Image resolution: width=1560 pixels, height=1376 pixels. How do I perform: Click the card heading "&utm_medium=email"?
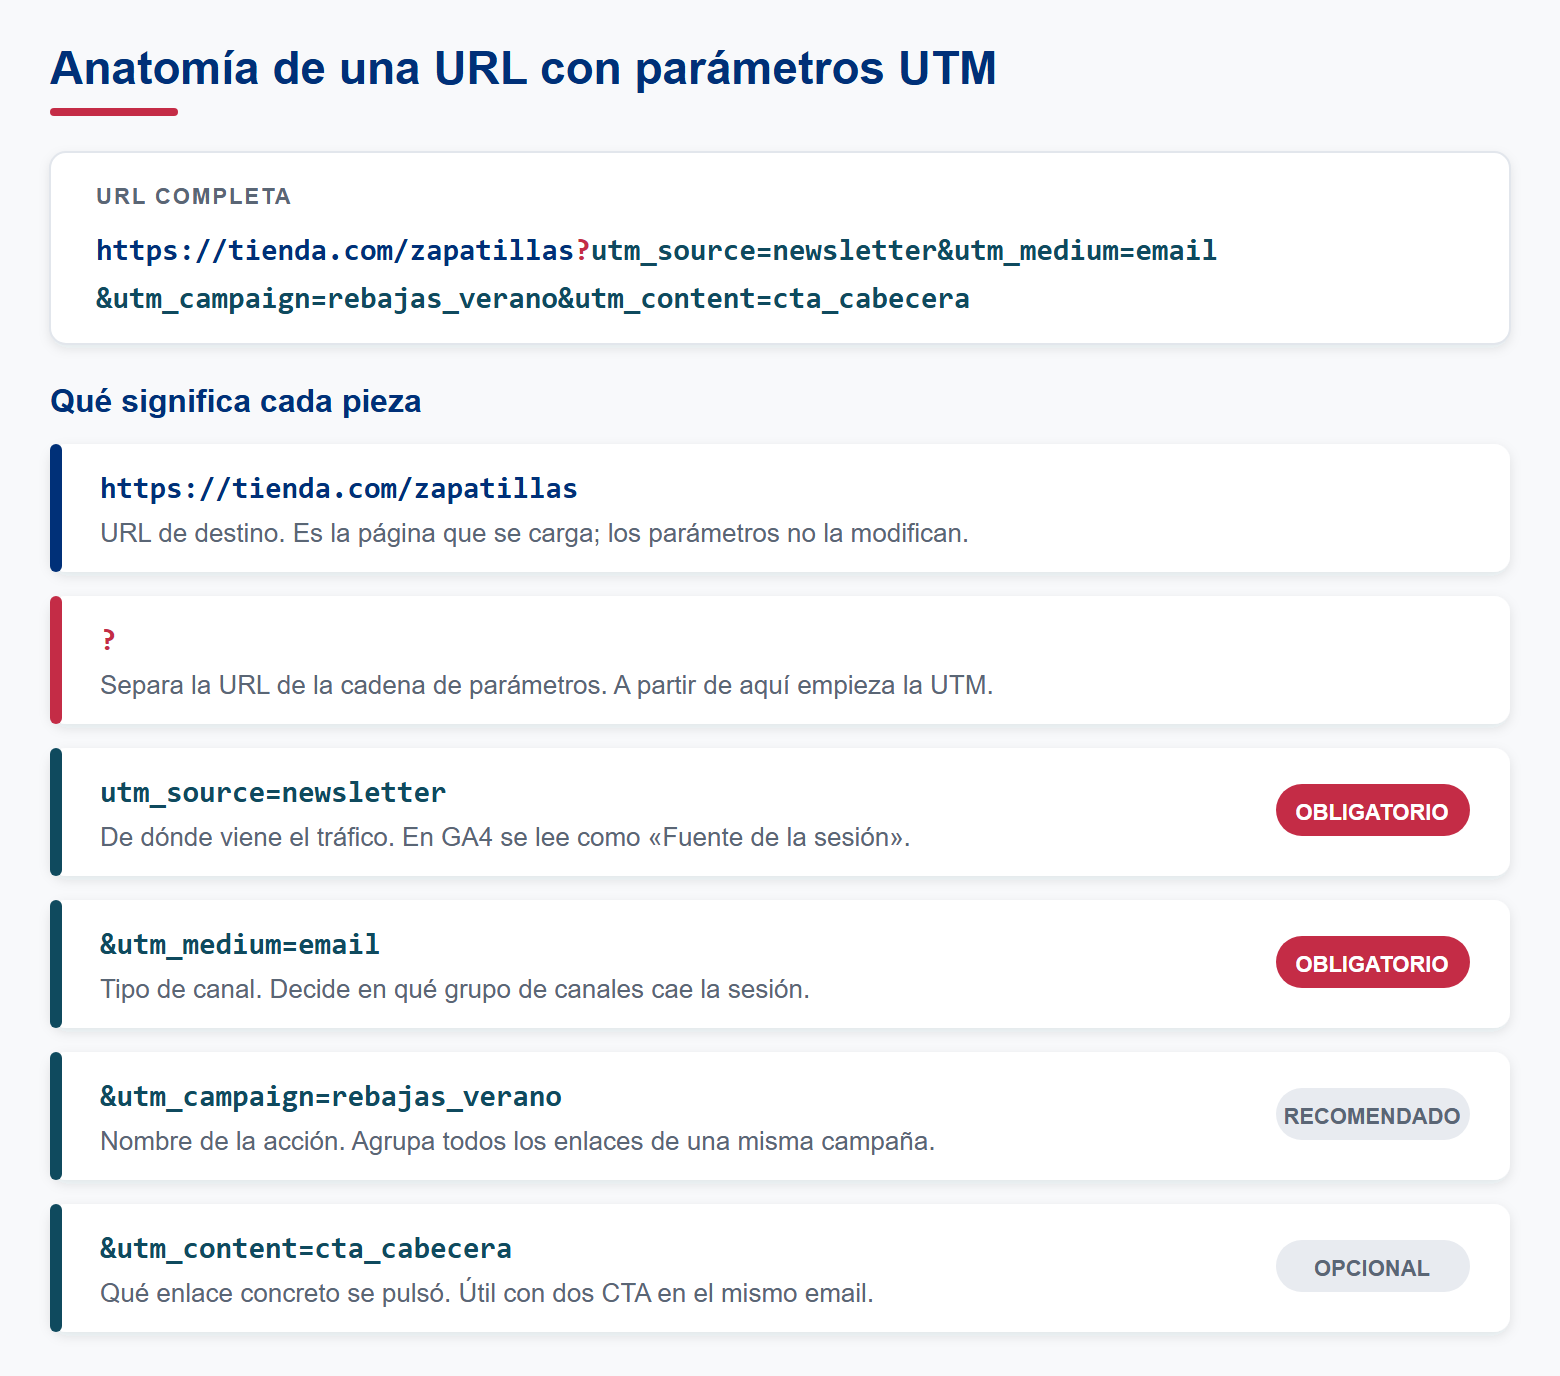(240, 944)
